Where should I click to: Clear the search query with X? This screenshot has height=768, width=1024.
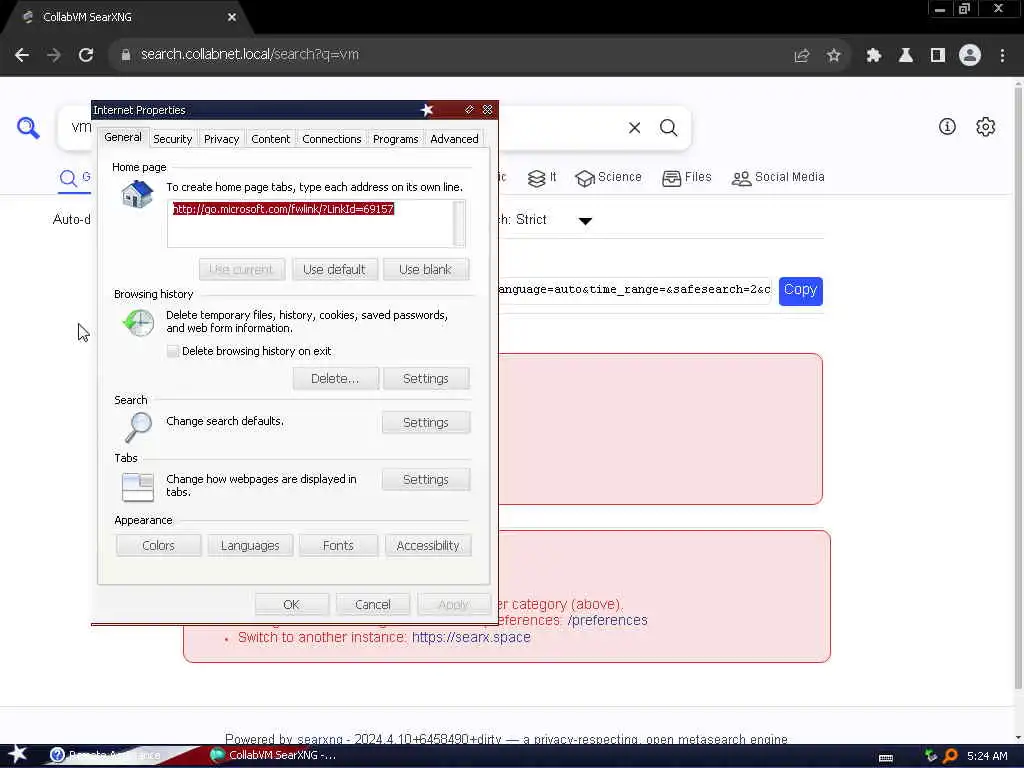click(x=634, y=128)
